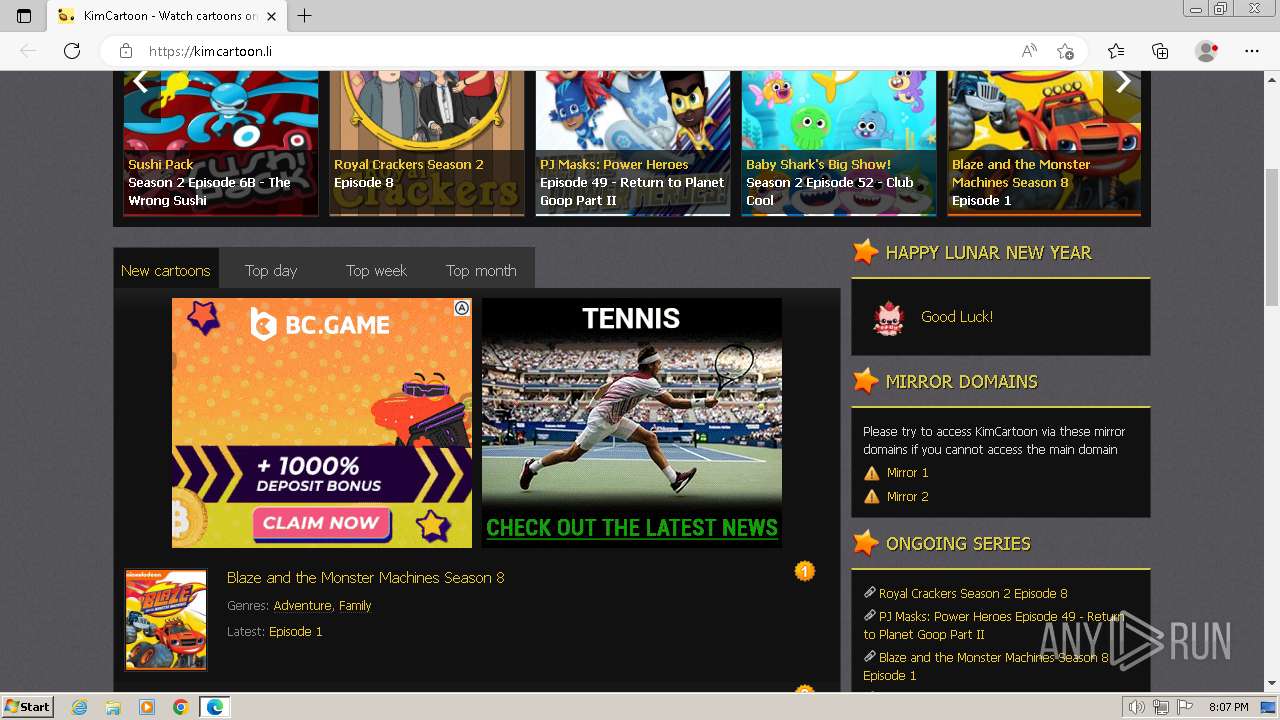Switch to Top month tab
Image resolution: width=1280 pixels, height=720 pixels.
pos(481,270)
